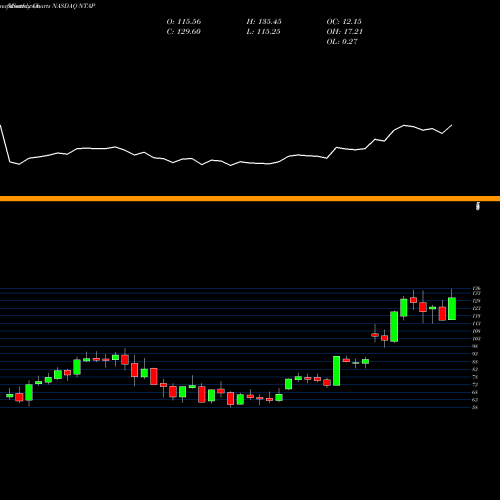Click the low price value L: 115.25

(263, 32)
